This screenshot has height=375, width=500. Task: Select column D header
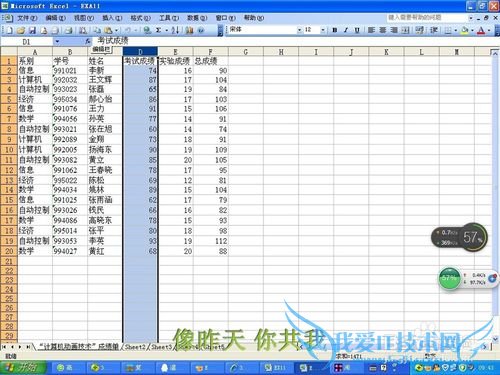click(140, 52)
